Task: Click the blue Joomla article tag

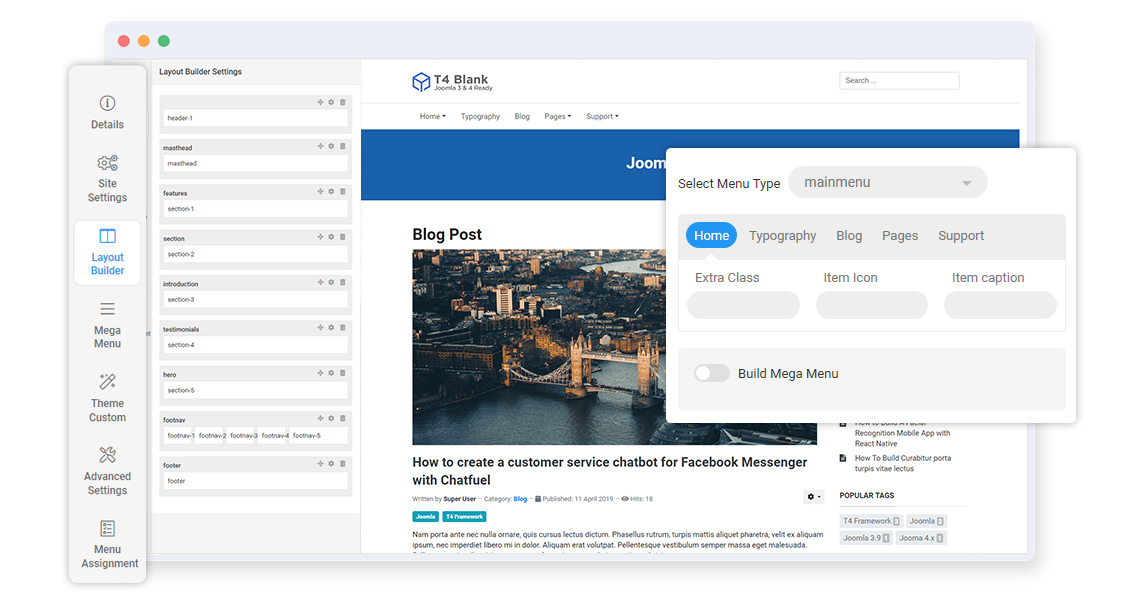Action: pyautogui.click(x=425, y=517)
